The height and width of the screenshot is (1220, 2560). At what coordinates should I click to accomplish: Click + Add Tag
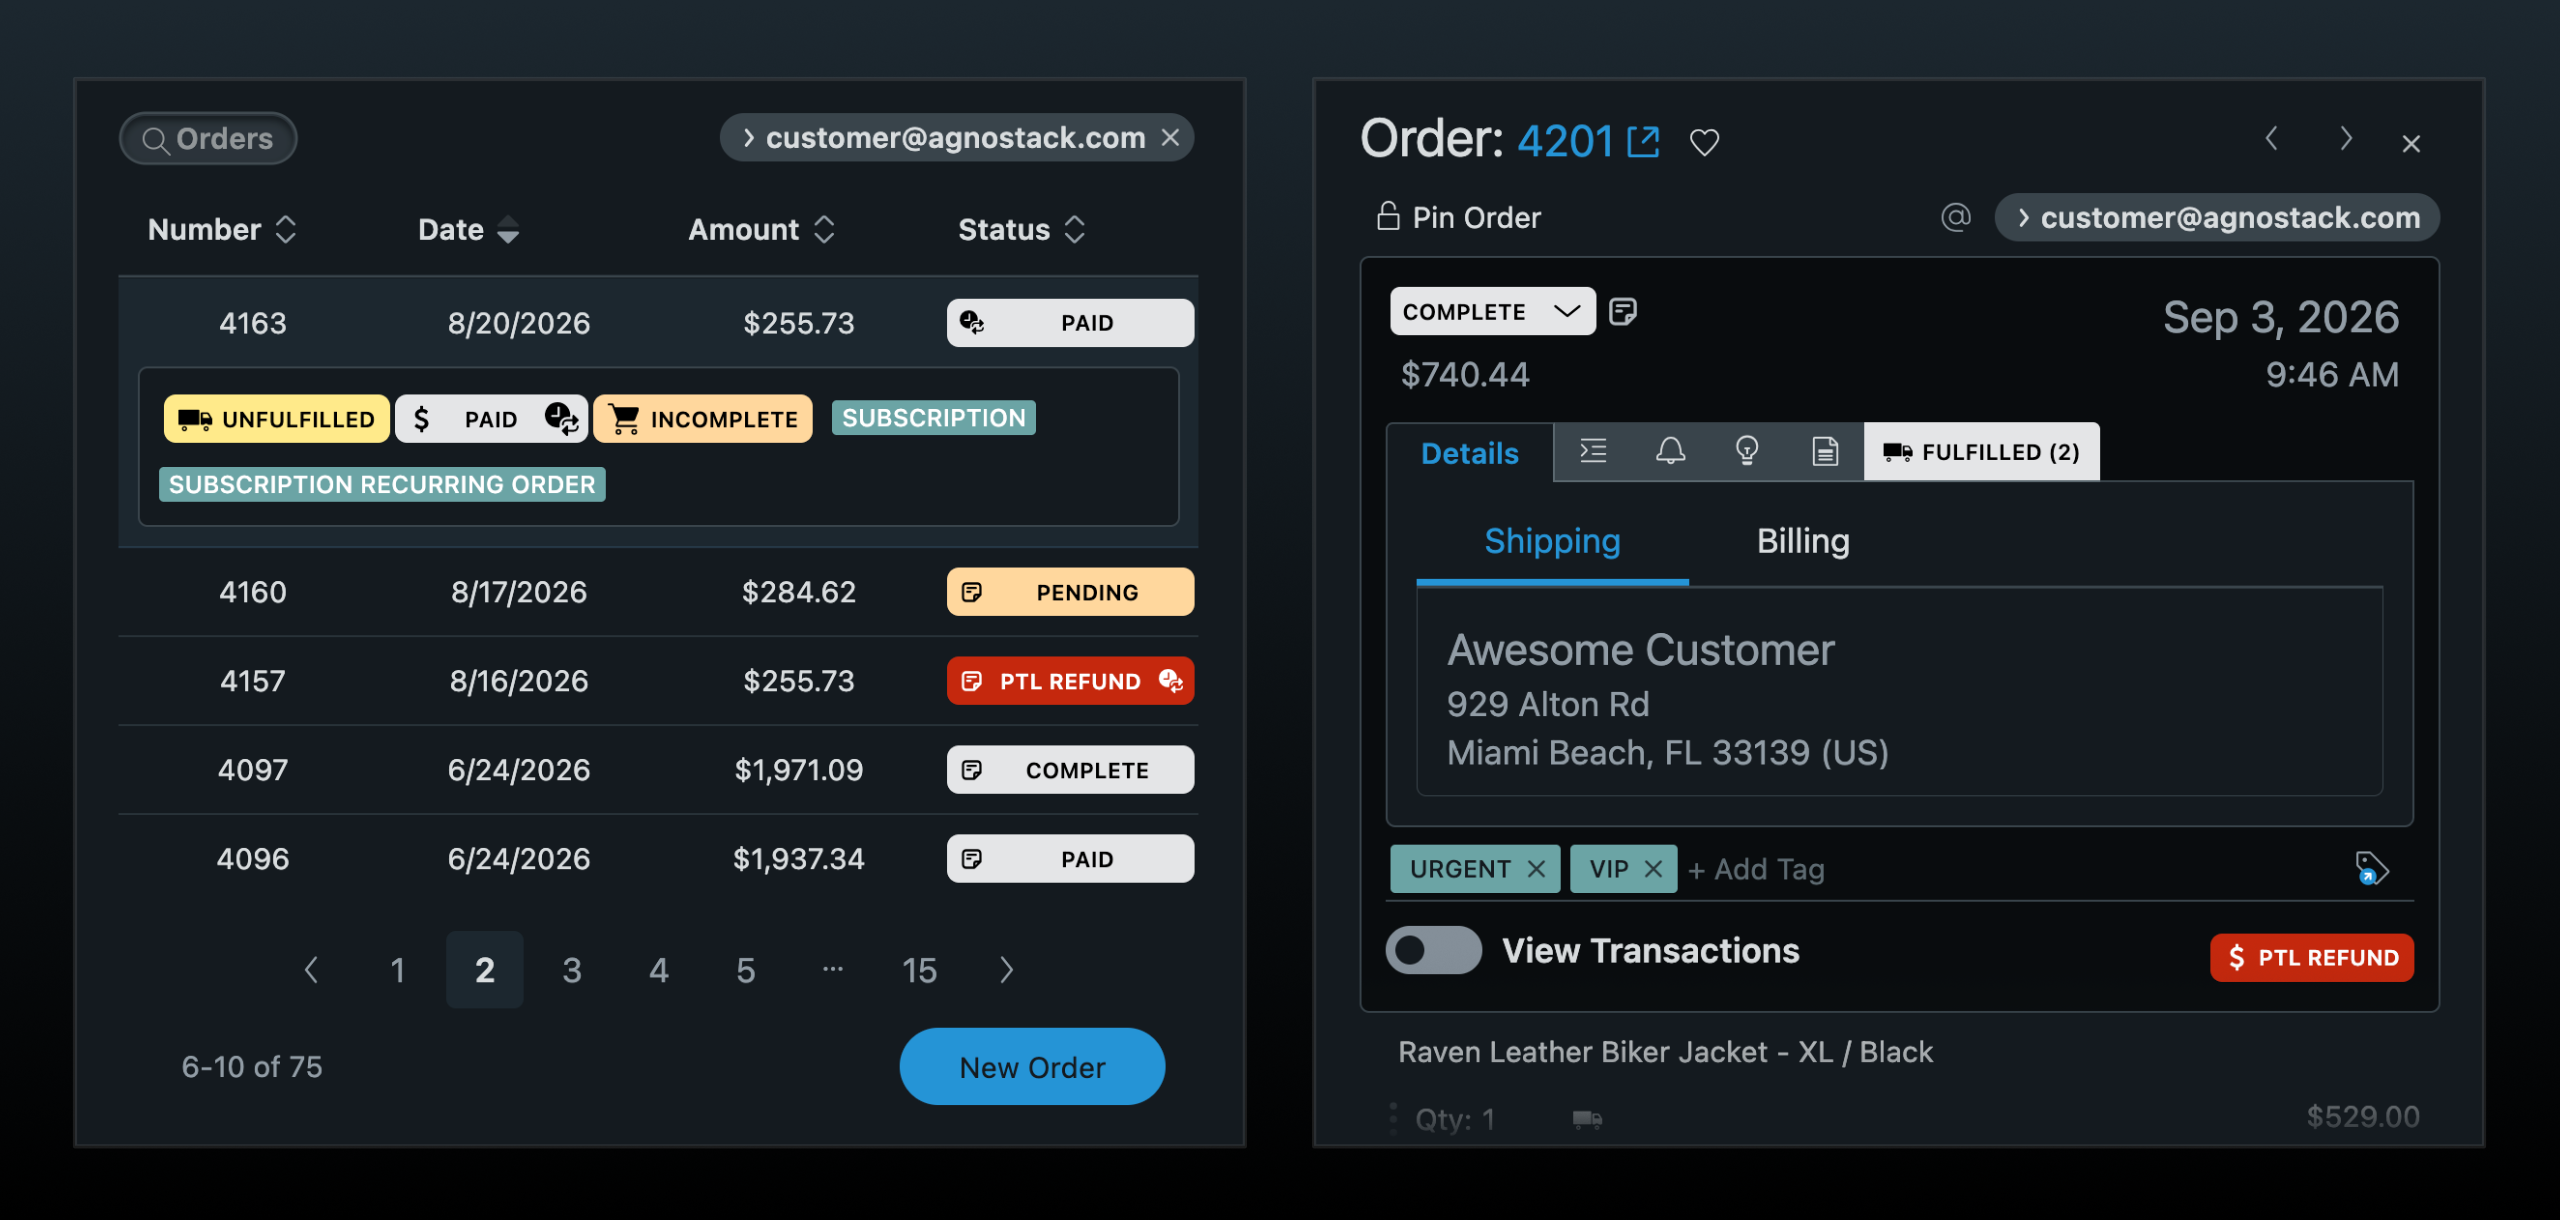click(1756, 869)
